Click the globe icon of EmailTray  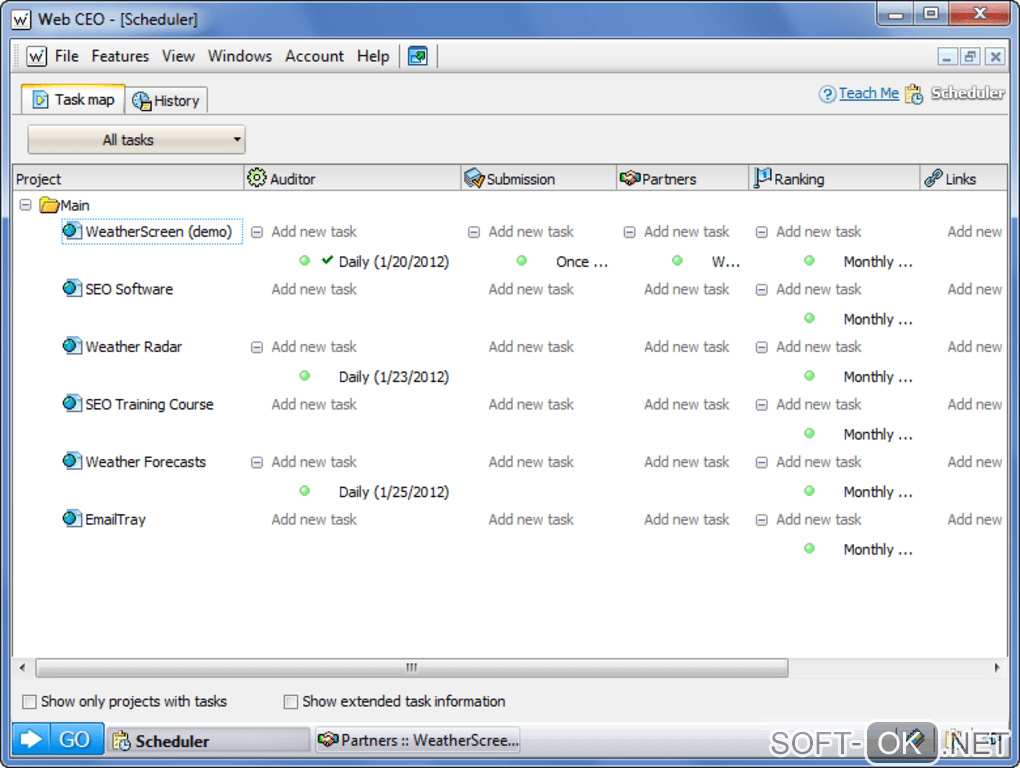[x=72, y=518]
